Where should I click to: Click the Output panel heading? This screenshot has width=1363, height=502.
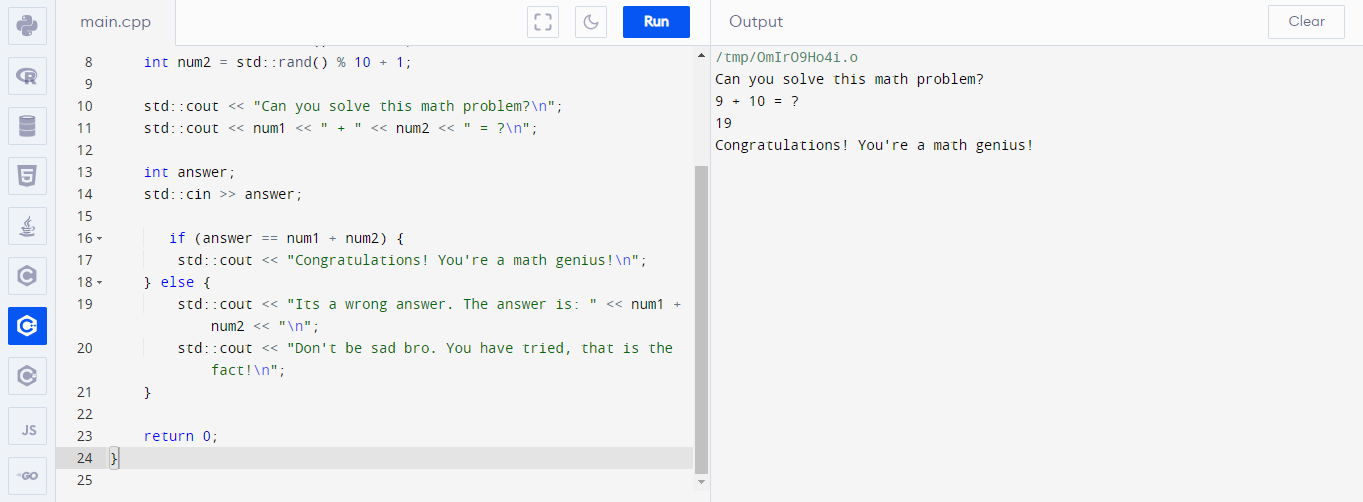pyautogui.click(x=756, y=22)
